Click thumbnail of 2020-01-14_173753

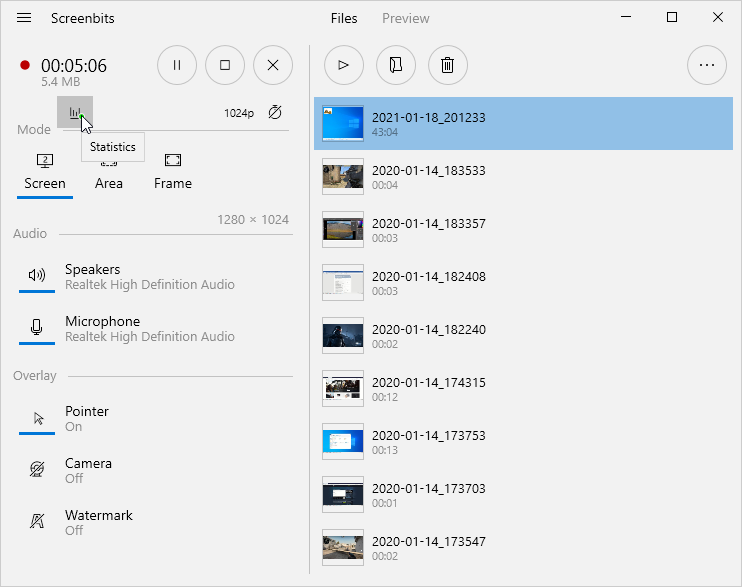pyautogui.click(x=343, y=442)
